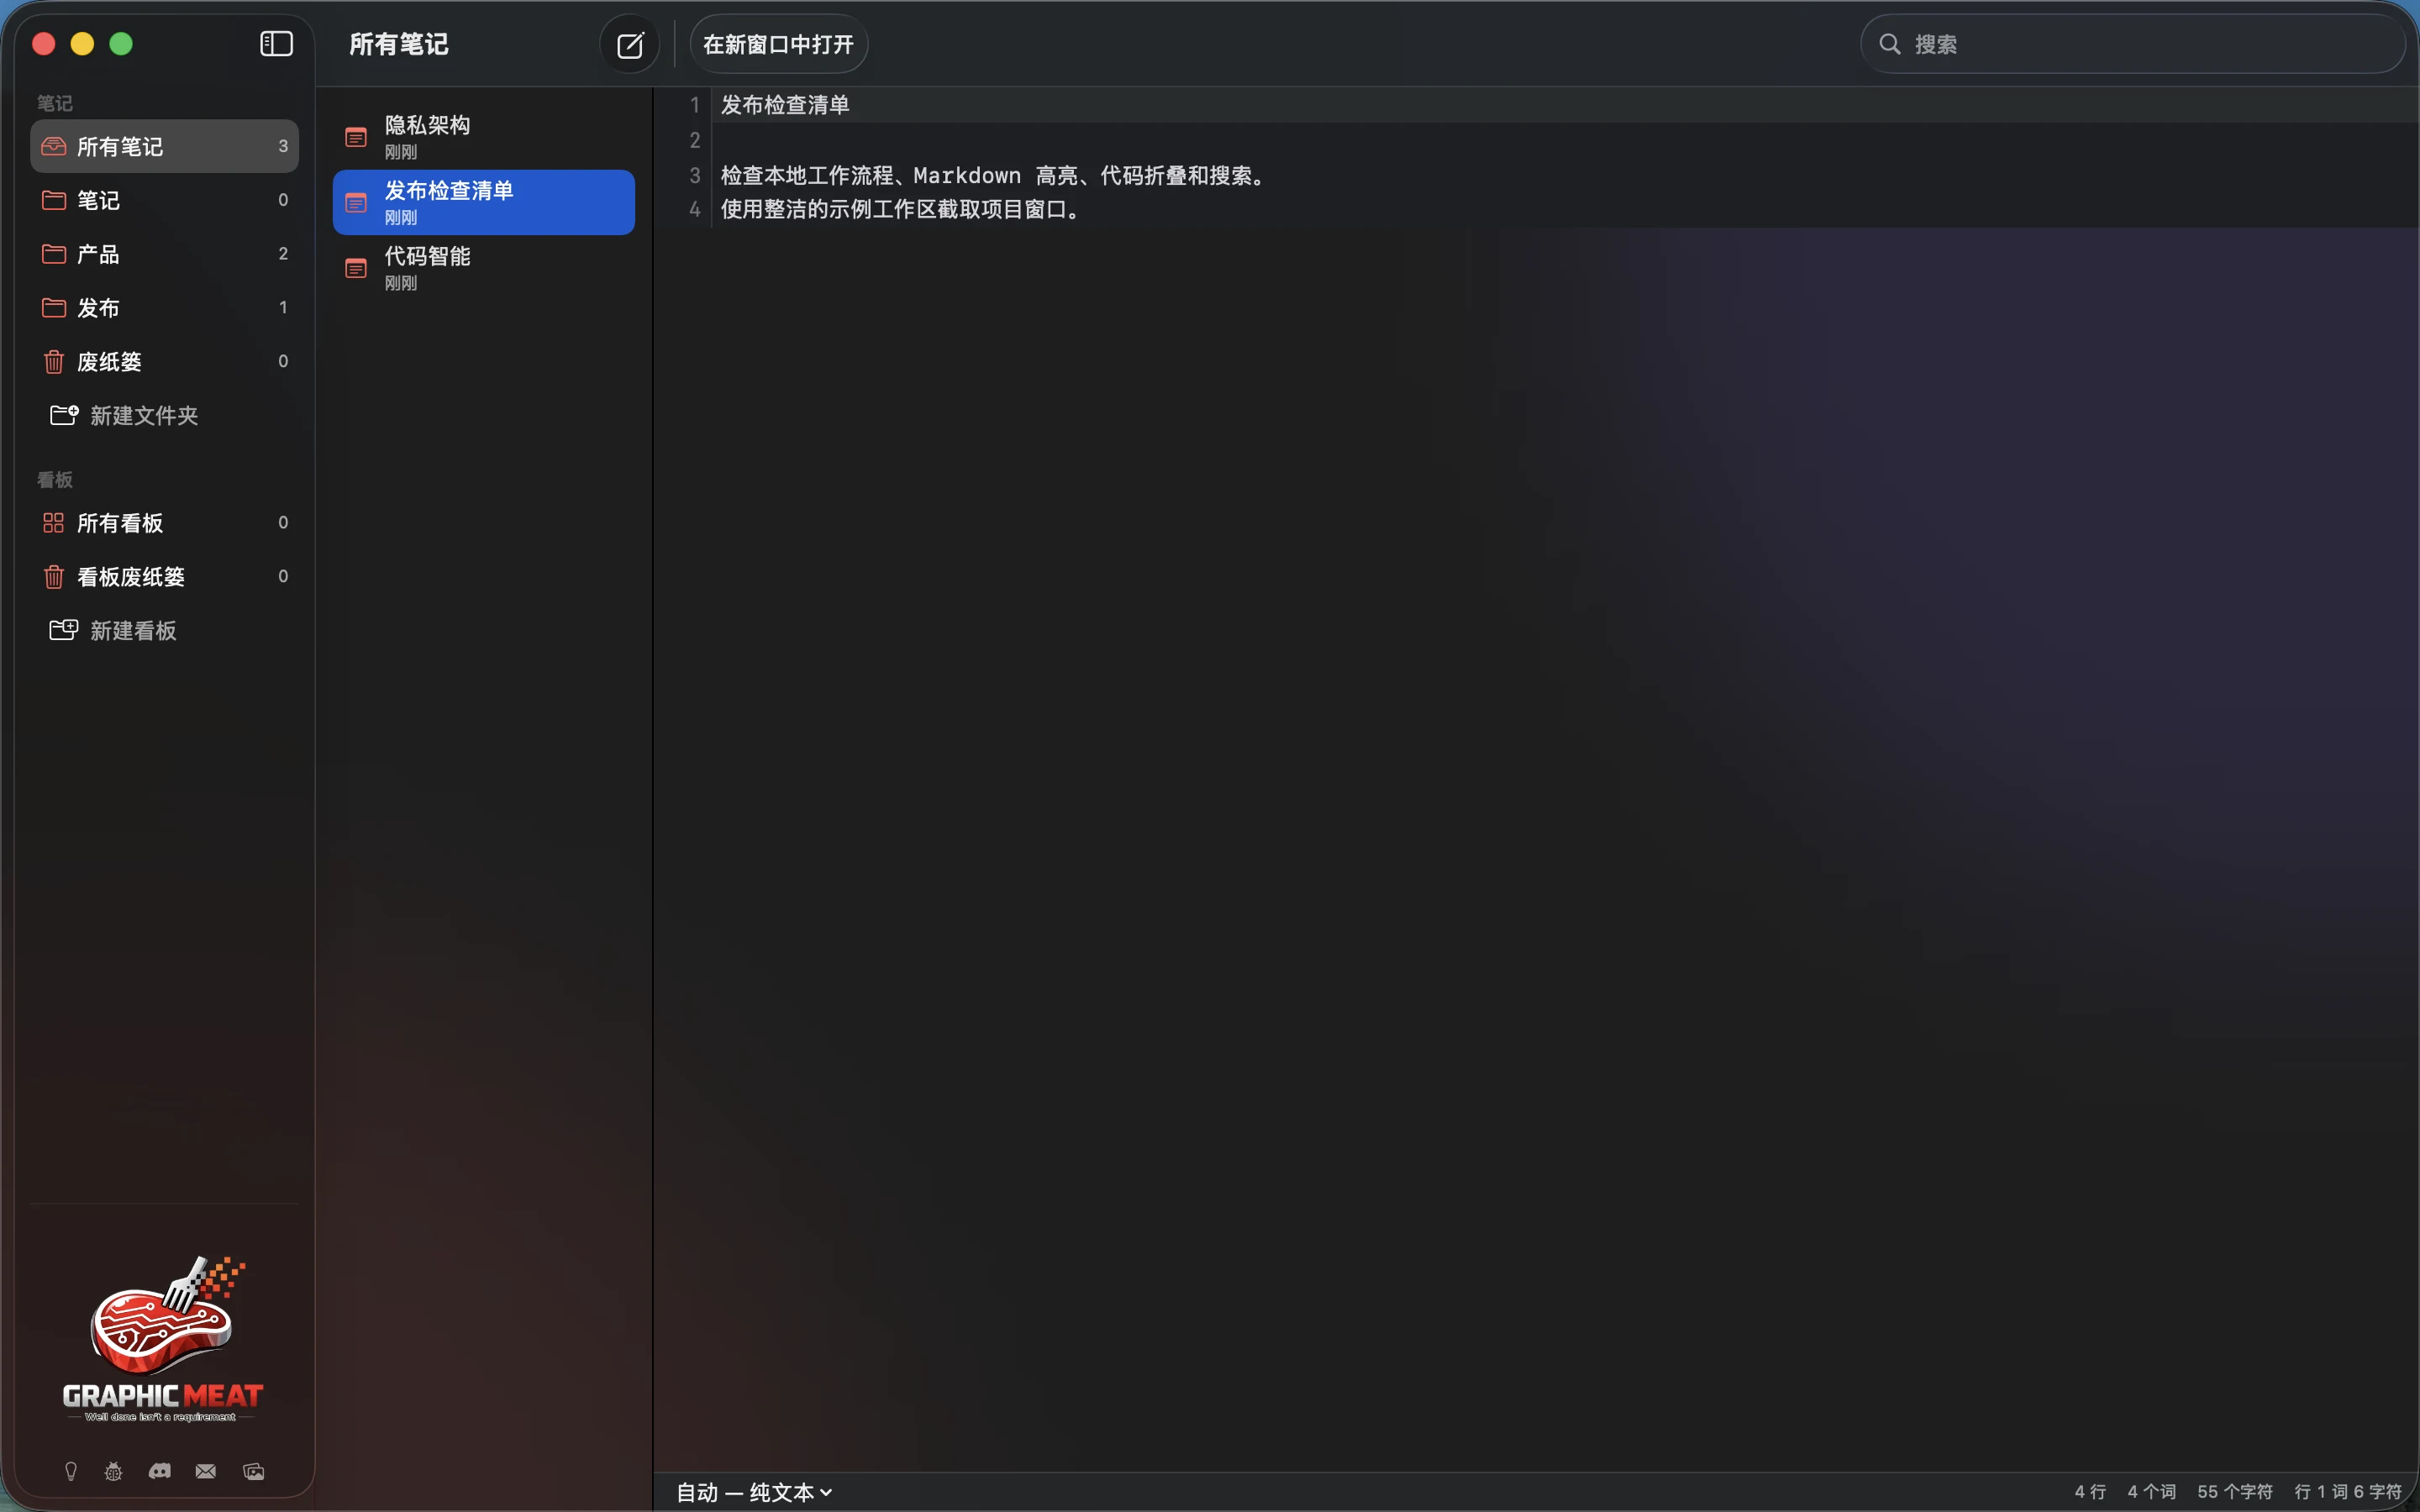Click editor line 1 text 发布检查清单
2420x1512 pixels.
785,105
